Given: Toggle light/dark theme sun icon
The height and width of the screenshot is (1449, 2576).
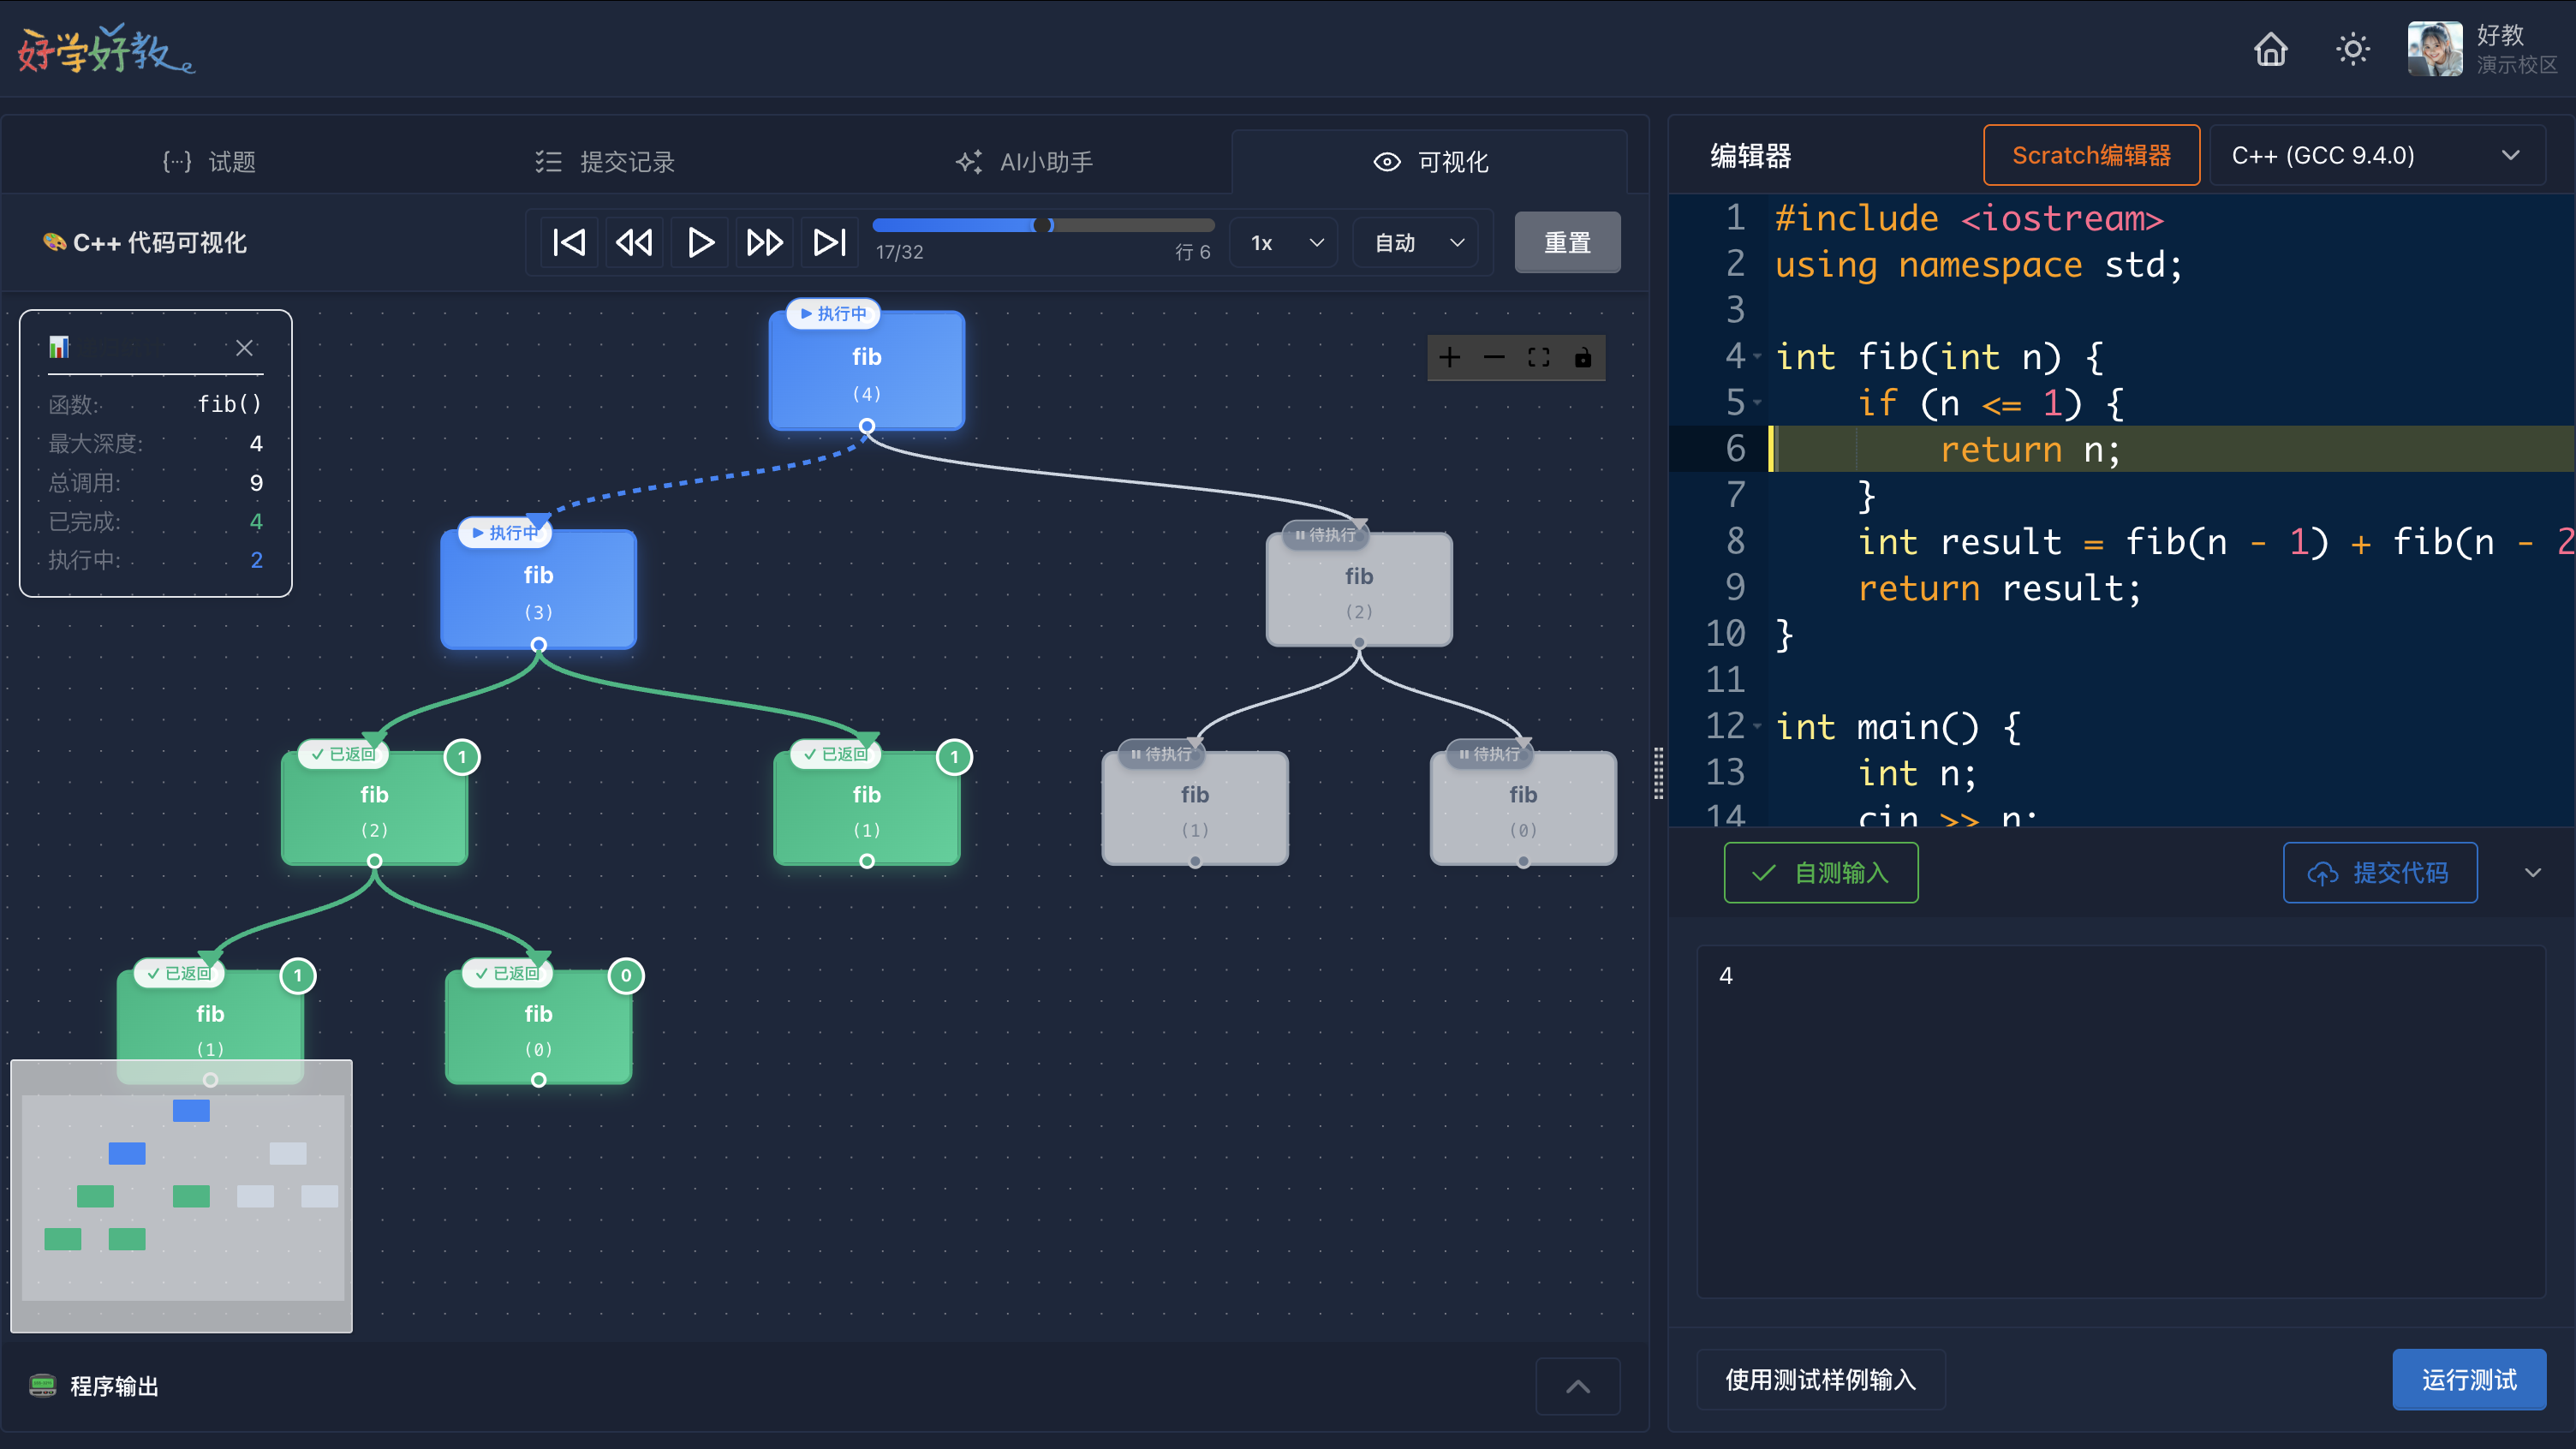Looking at the screenshot, I should pyautogui.click(x=2353, y=49).
